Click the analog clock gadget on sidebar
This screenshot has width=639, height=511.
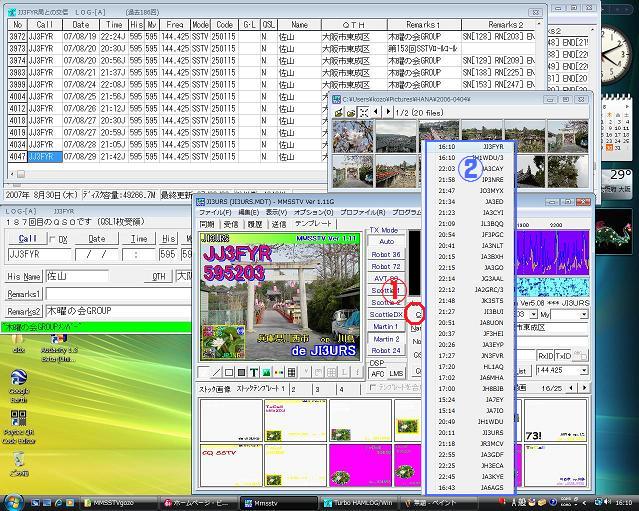click(x=617, y=55)
